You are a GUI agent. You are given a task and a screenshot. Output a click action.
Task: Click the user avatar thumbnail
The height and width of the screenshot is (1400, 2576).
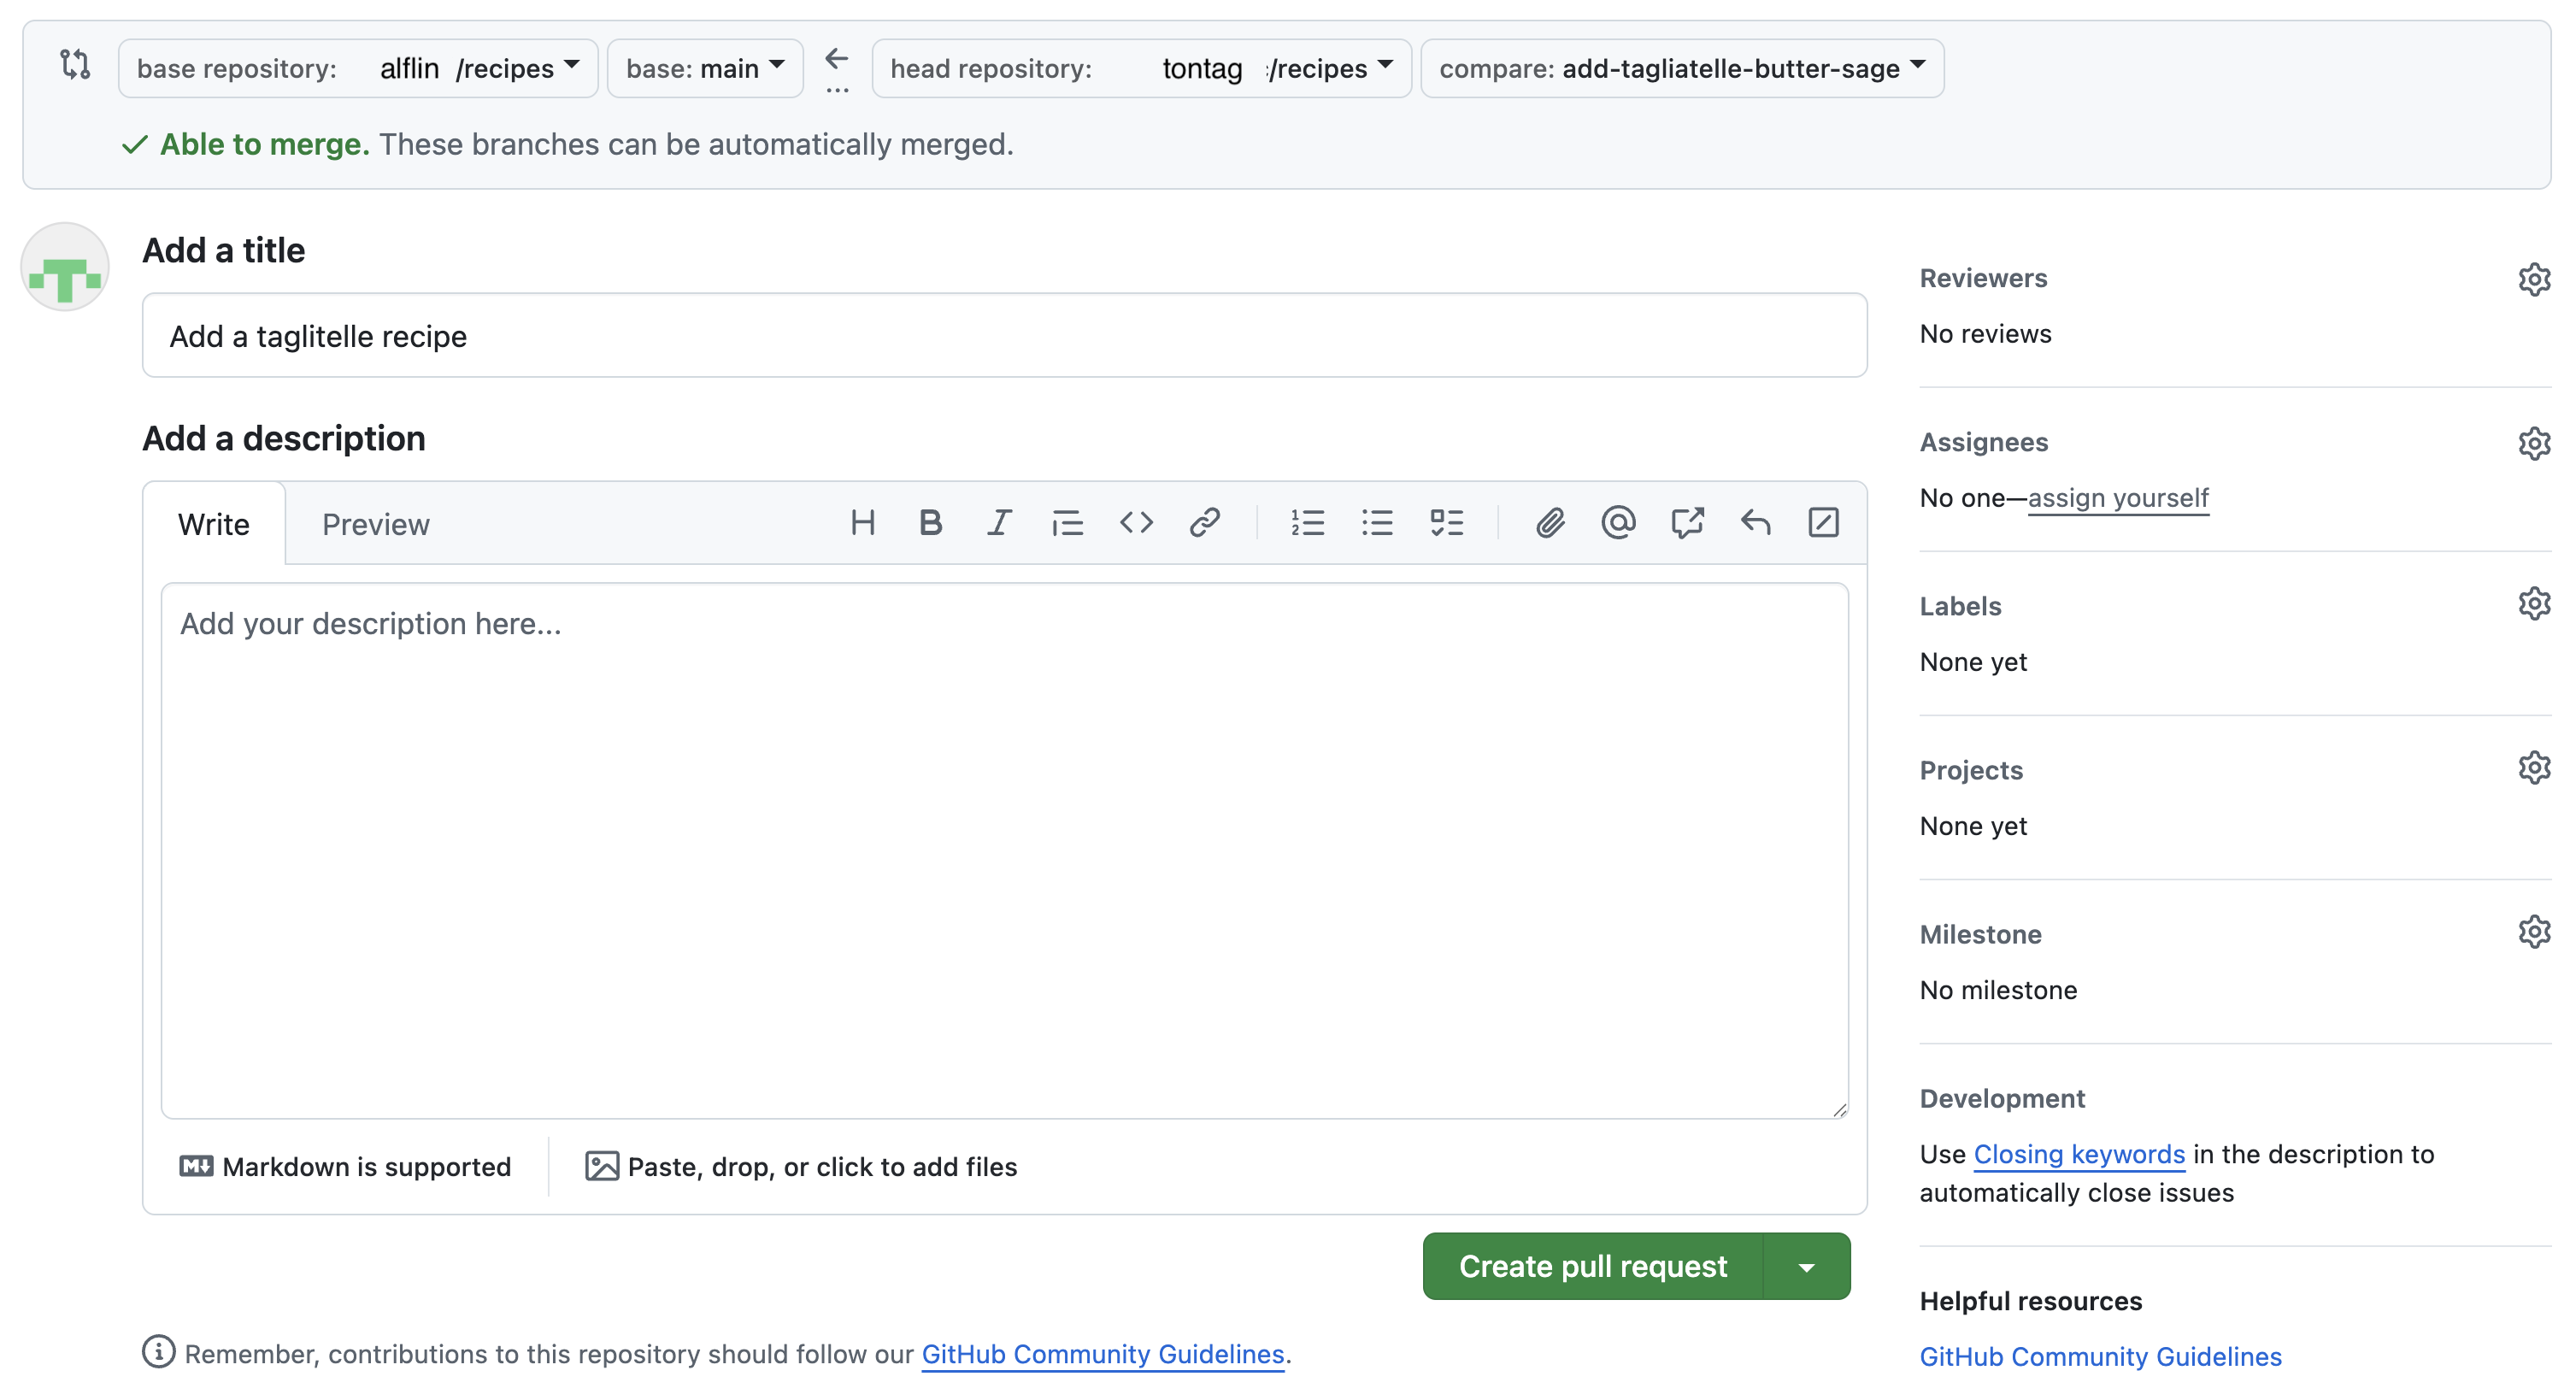(65, 267)
